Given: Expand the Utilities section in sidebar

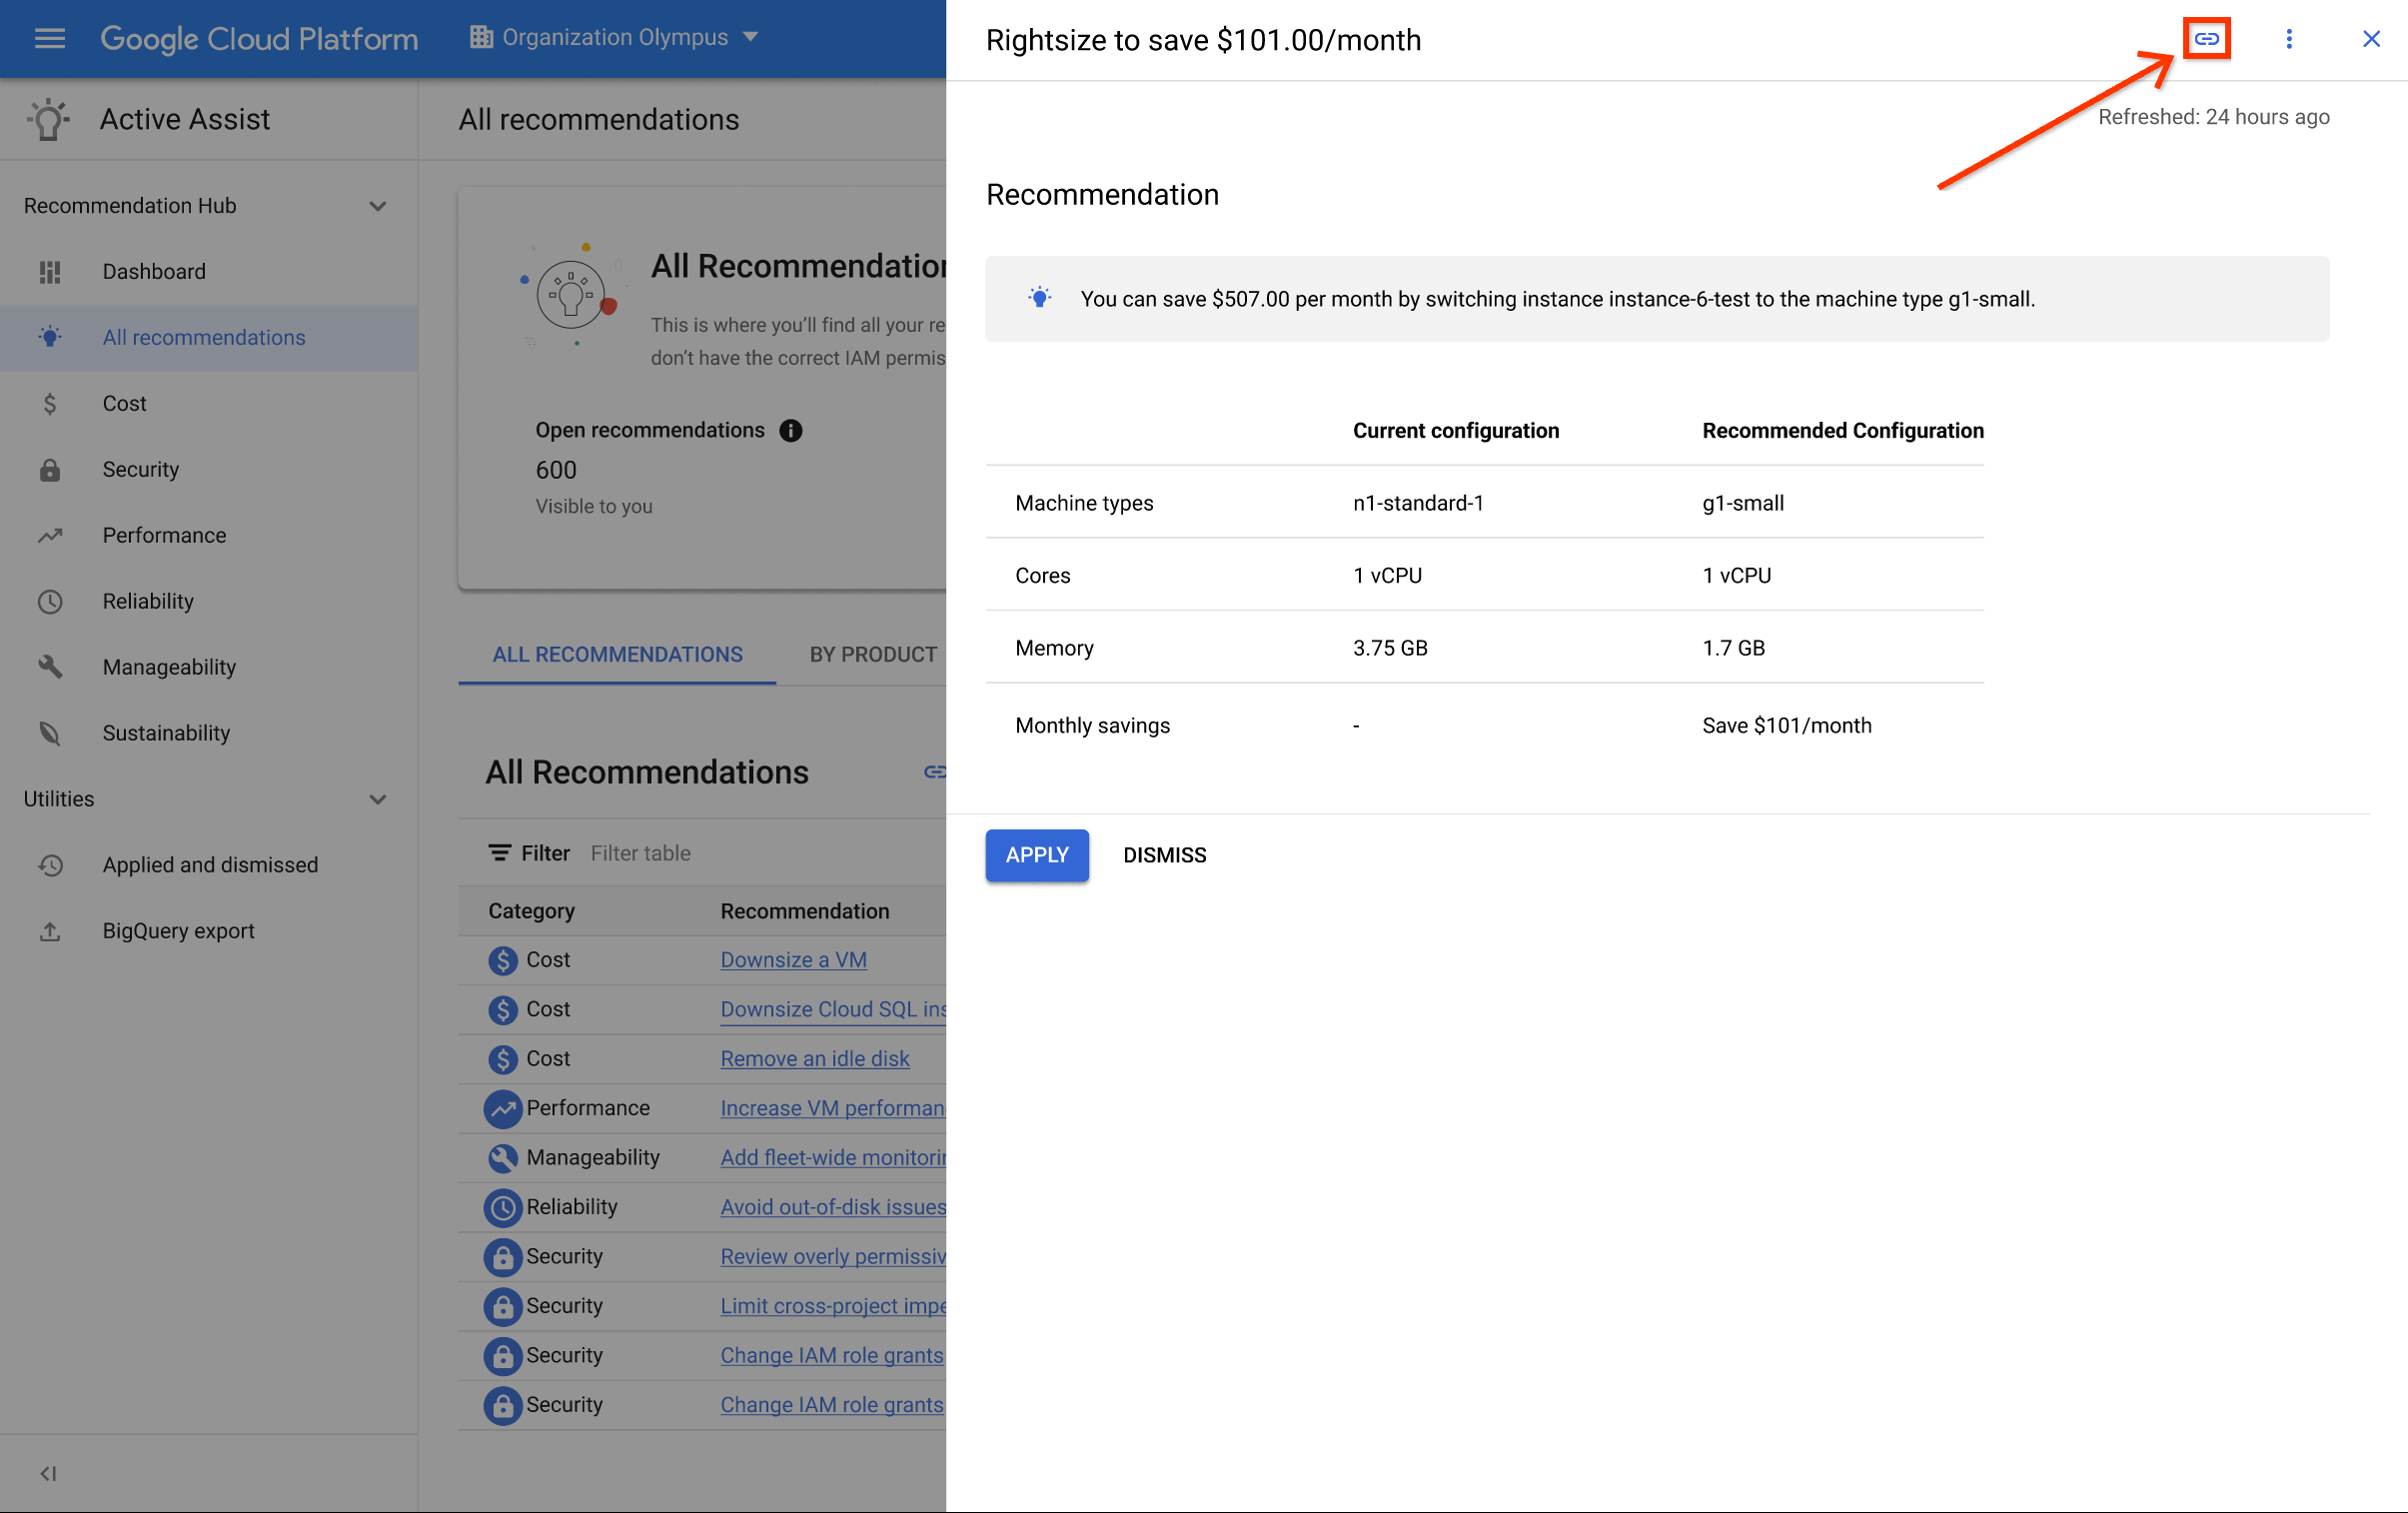Looking at the screenshot, I should pos(380,800).
